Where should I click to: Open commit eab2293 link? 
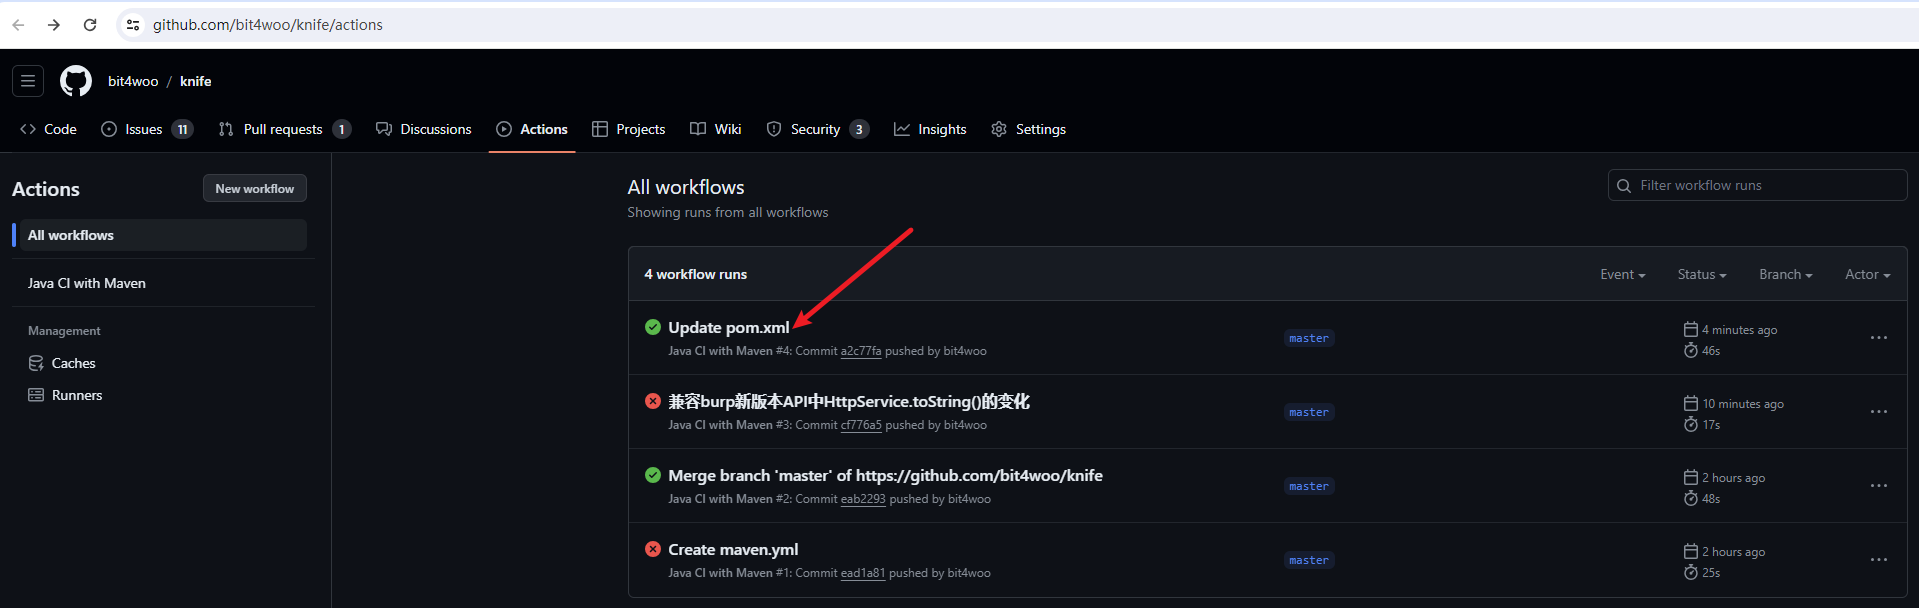[863, 499]
